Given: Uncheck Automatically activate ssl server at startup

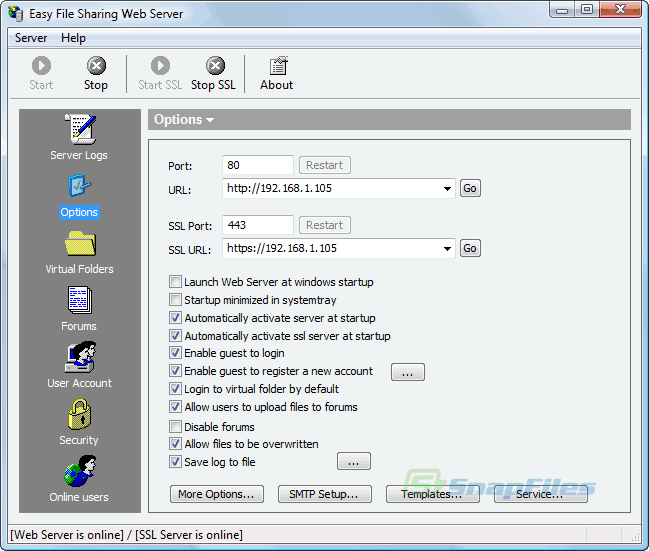Looking at the screenshot, I should [175, 336].
